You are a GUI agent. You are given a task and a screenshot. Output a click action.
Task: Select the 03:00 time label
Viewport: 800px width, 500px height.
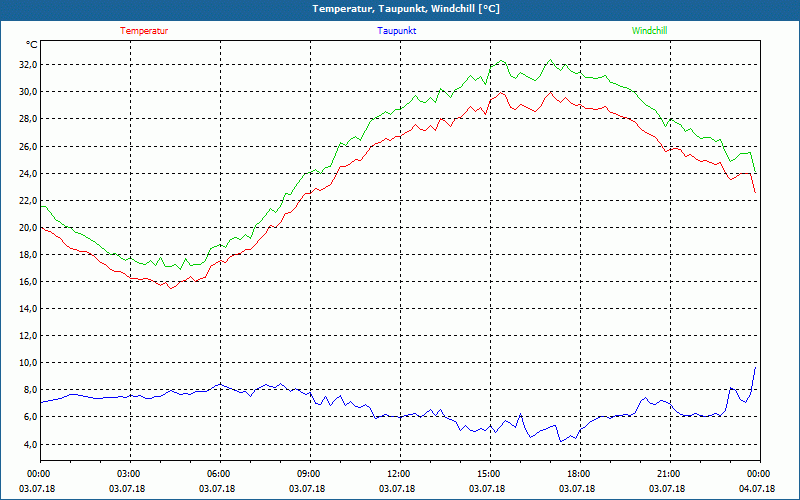129,474
